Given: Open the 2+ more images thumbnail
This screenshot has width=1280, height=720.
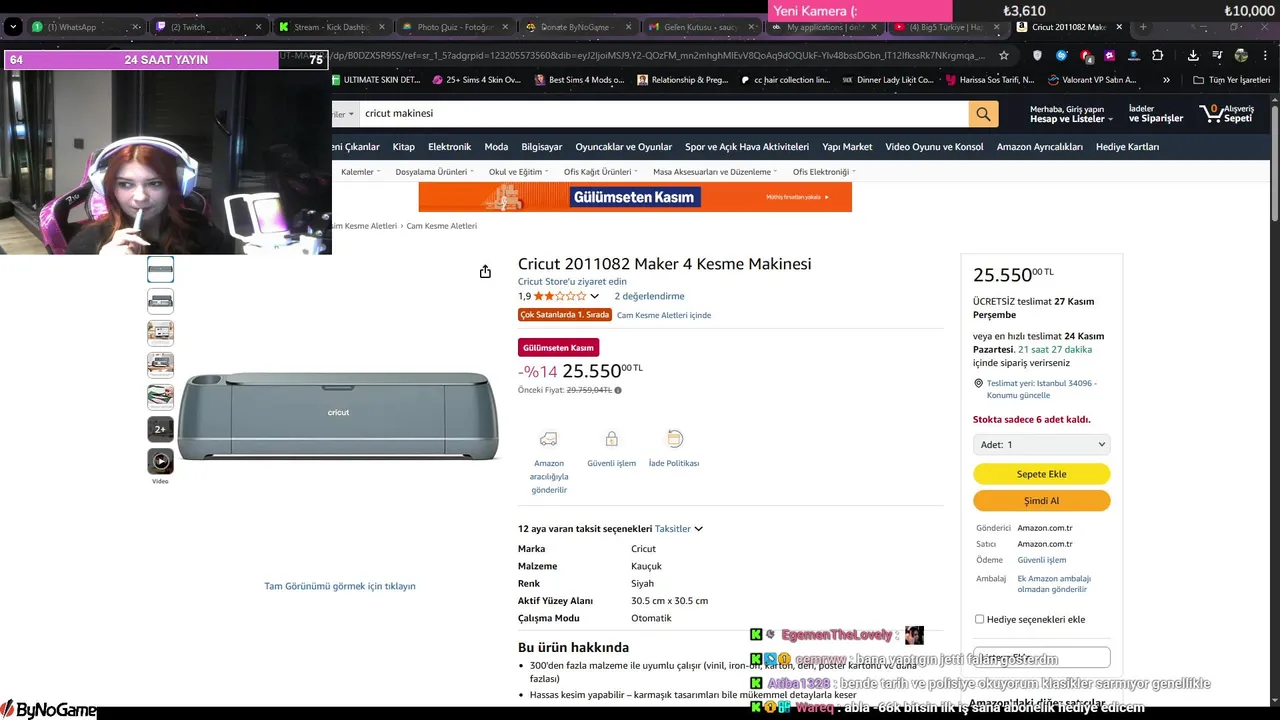Looking at the screenshot, I should 160,429.
